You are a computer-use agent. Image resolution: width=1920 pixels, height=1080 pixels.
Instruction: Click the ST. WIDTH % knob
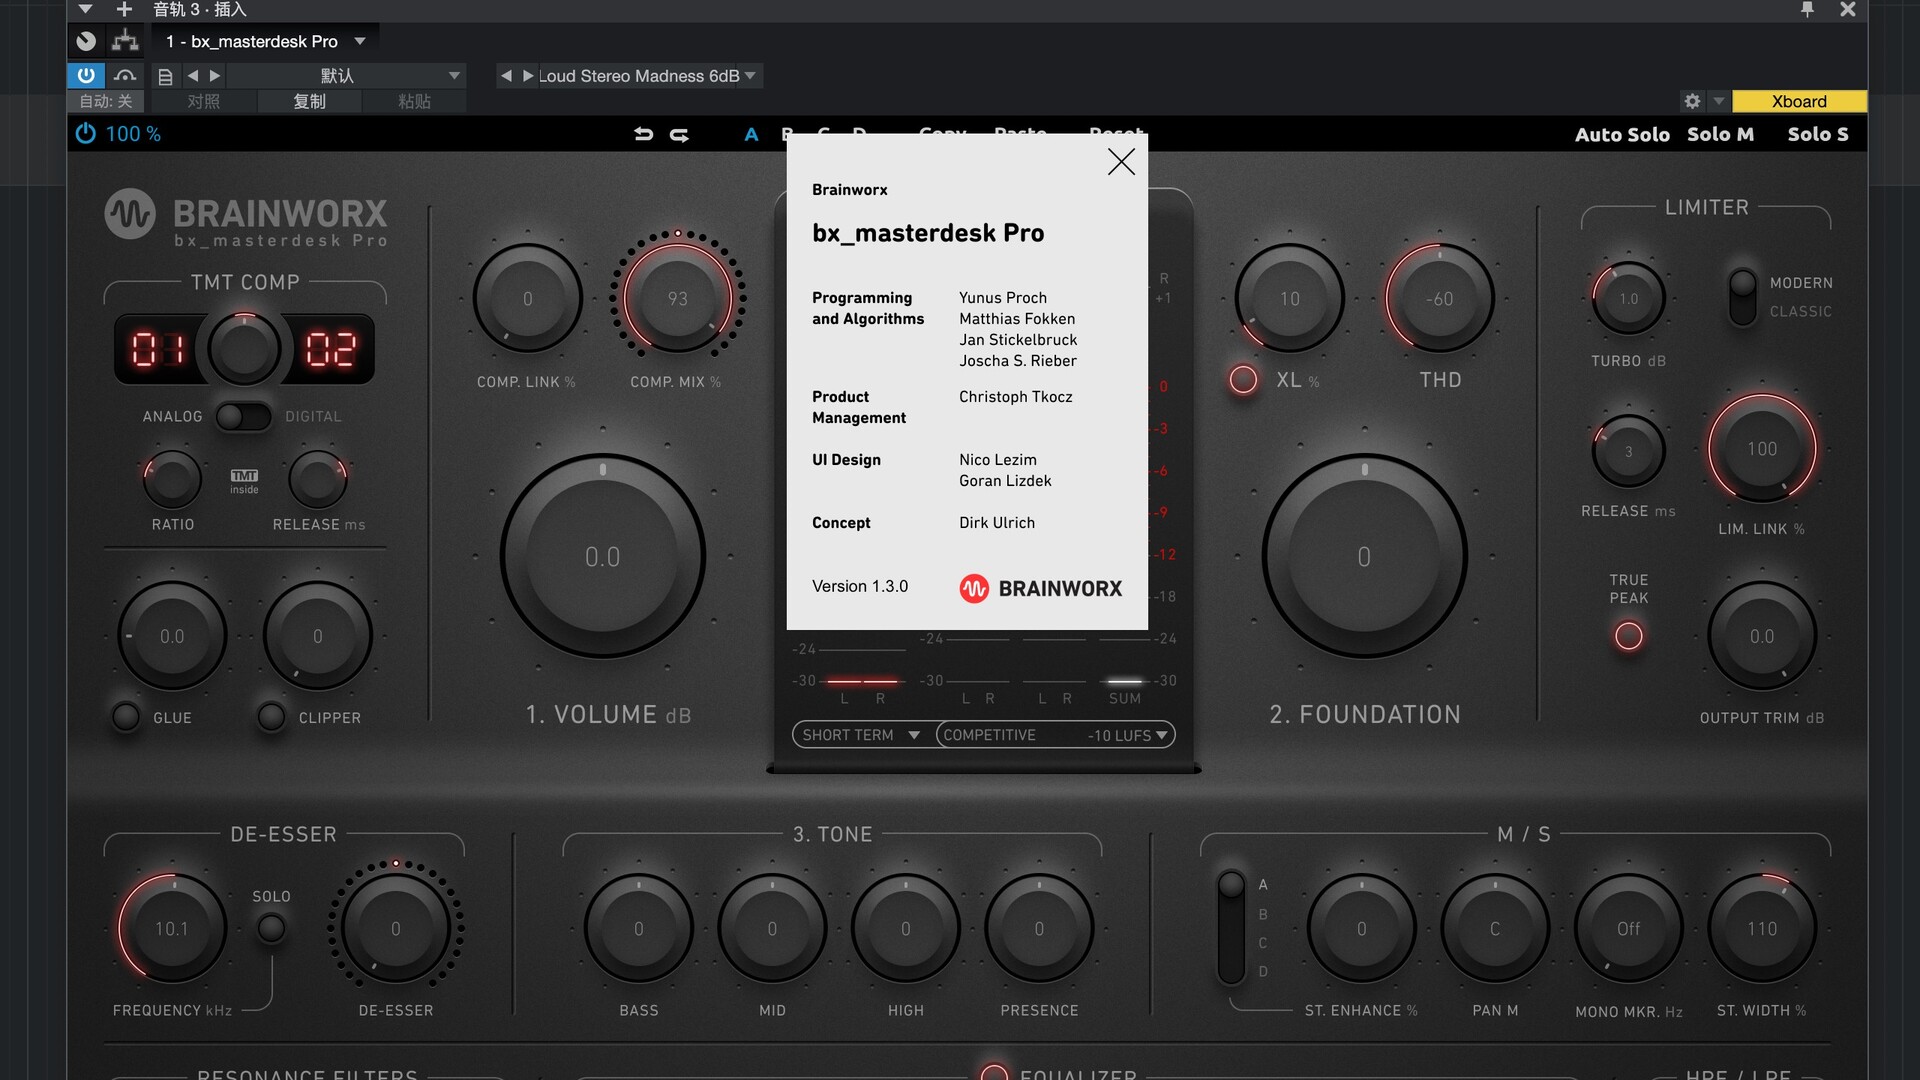(x=1762, y=929)
